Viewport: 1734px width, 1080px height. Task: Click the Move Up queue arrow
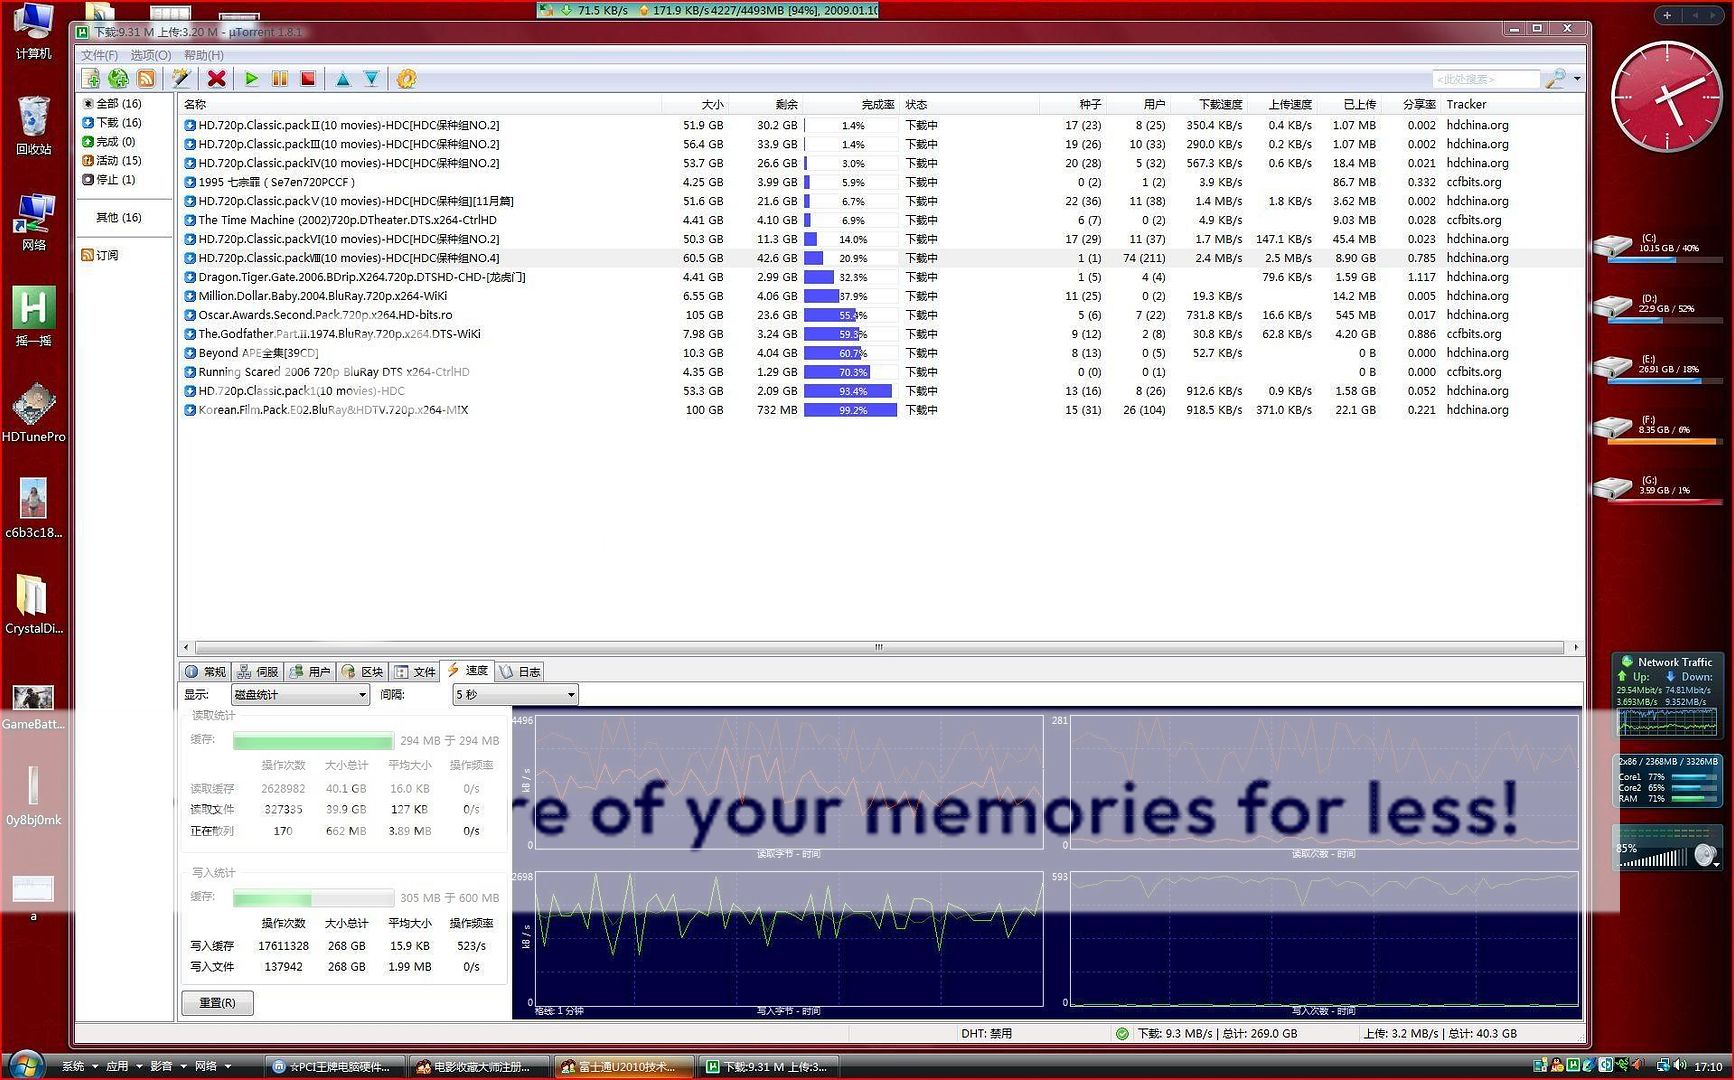coord(343,79)
